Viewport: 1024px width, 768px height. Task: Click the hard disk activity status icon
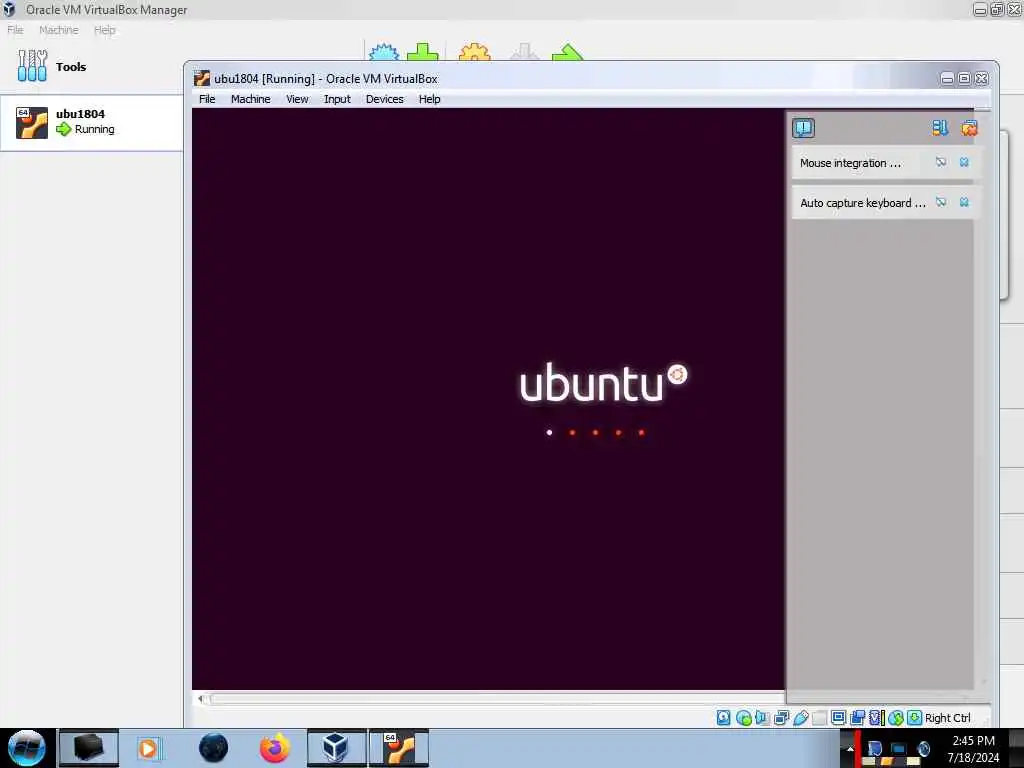[x=724, y=718]
